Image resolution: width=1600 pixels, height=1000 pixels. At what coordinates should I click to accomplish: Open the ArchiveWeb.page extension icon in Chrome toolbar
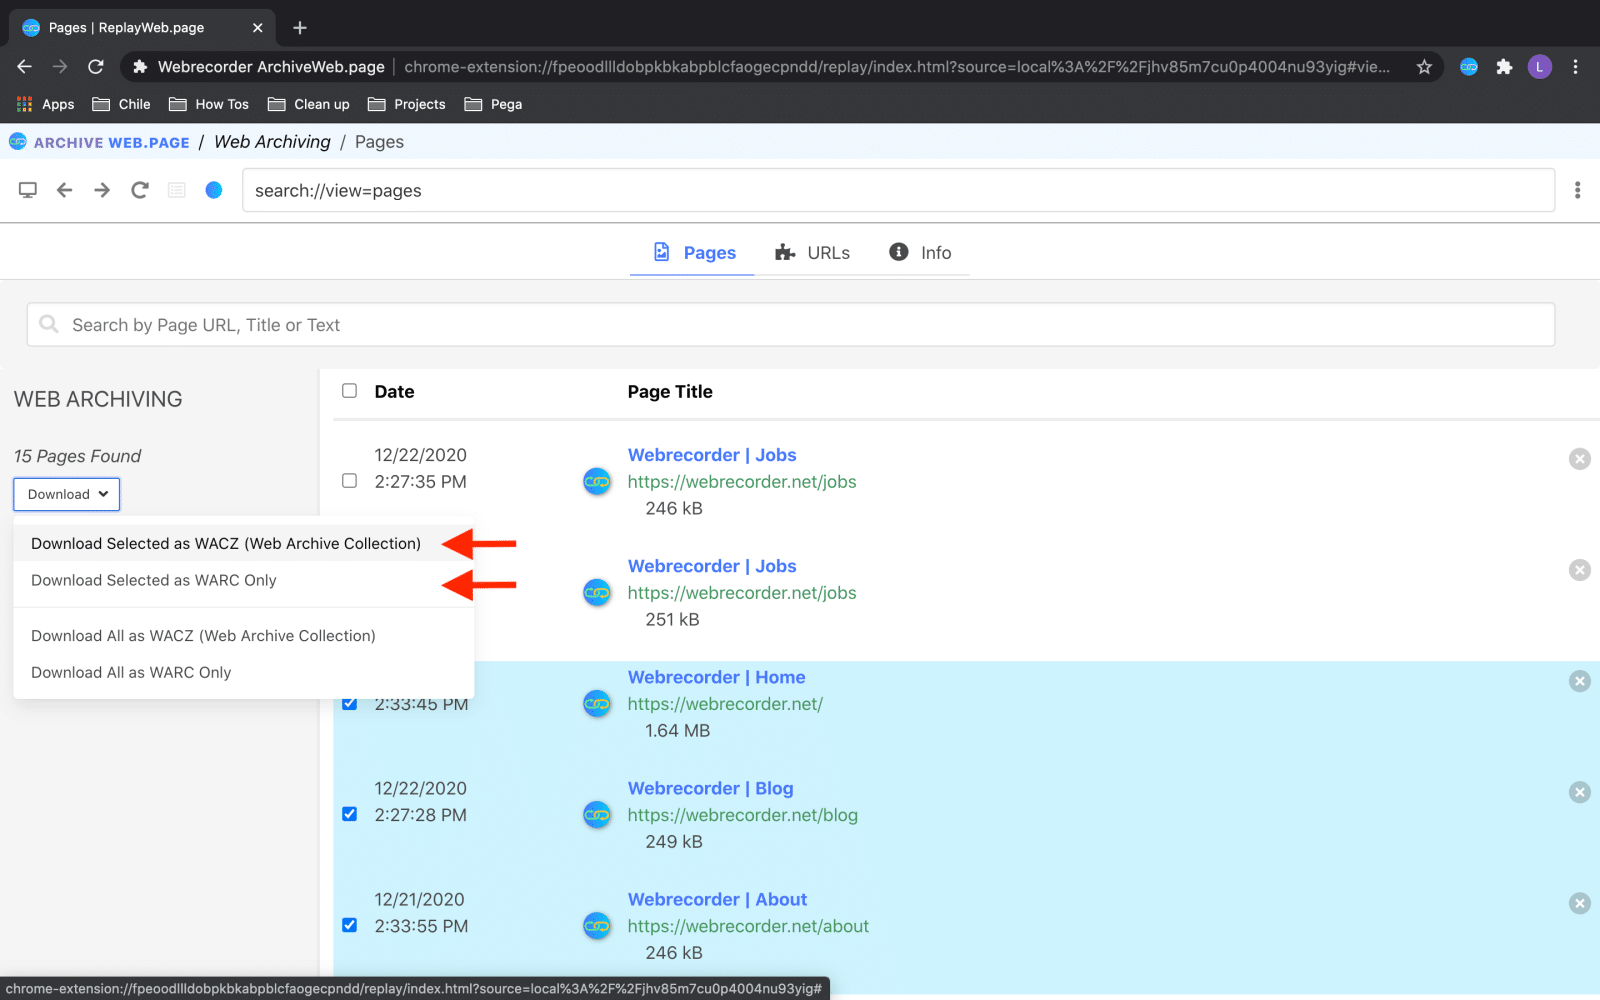click(1469, 67)
